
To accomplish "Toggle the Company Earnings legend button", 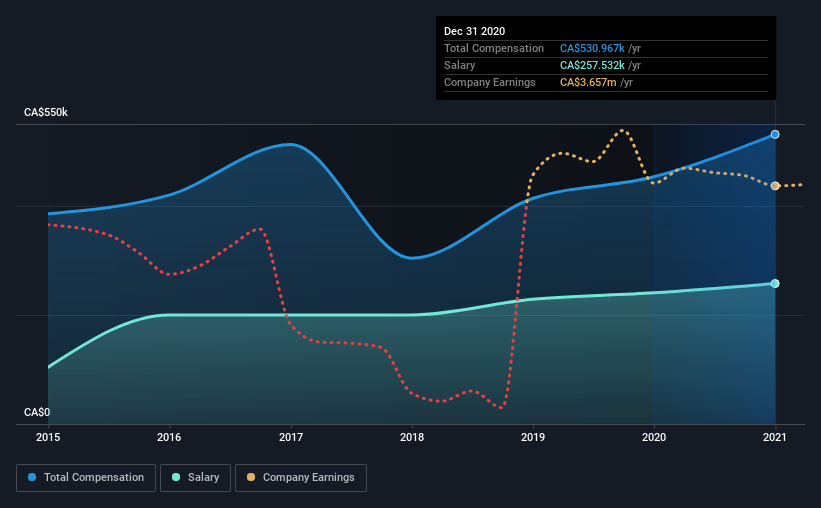I will [301, 478].
